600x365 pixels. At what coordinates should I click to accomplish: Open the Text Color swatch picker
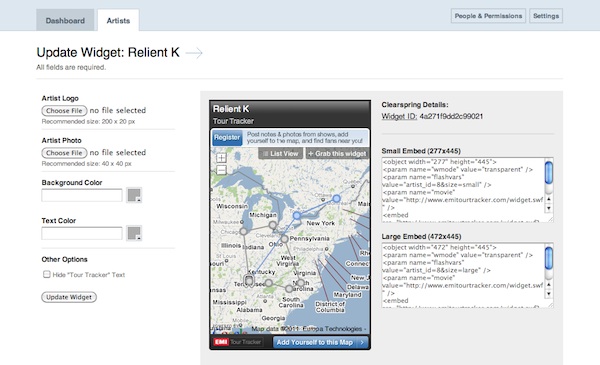click(134, 233)
